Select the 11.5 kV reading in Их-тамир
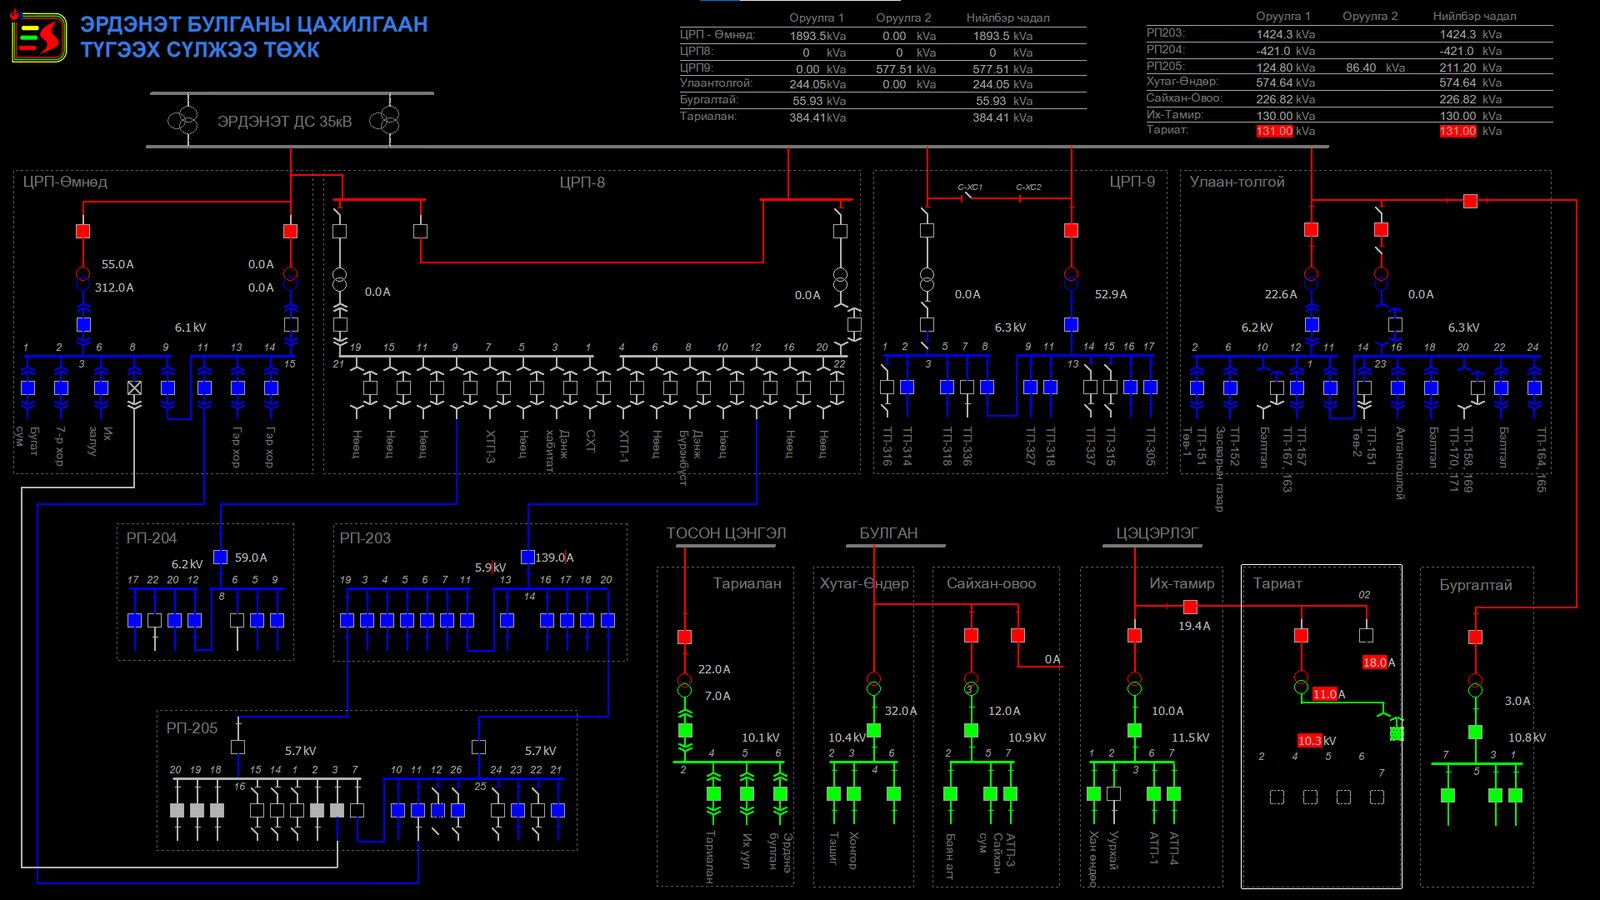The width and height of the screenshot is (1600, 900). pos(1190,738)
